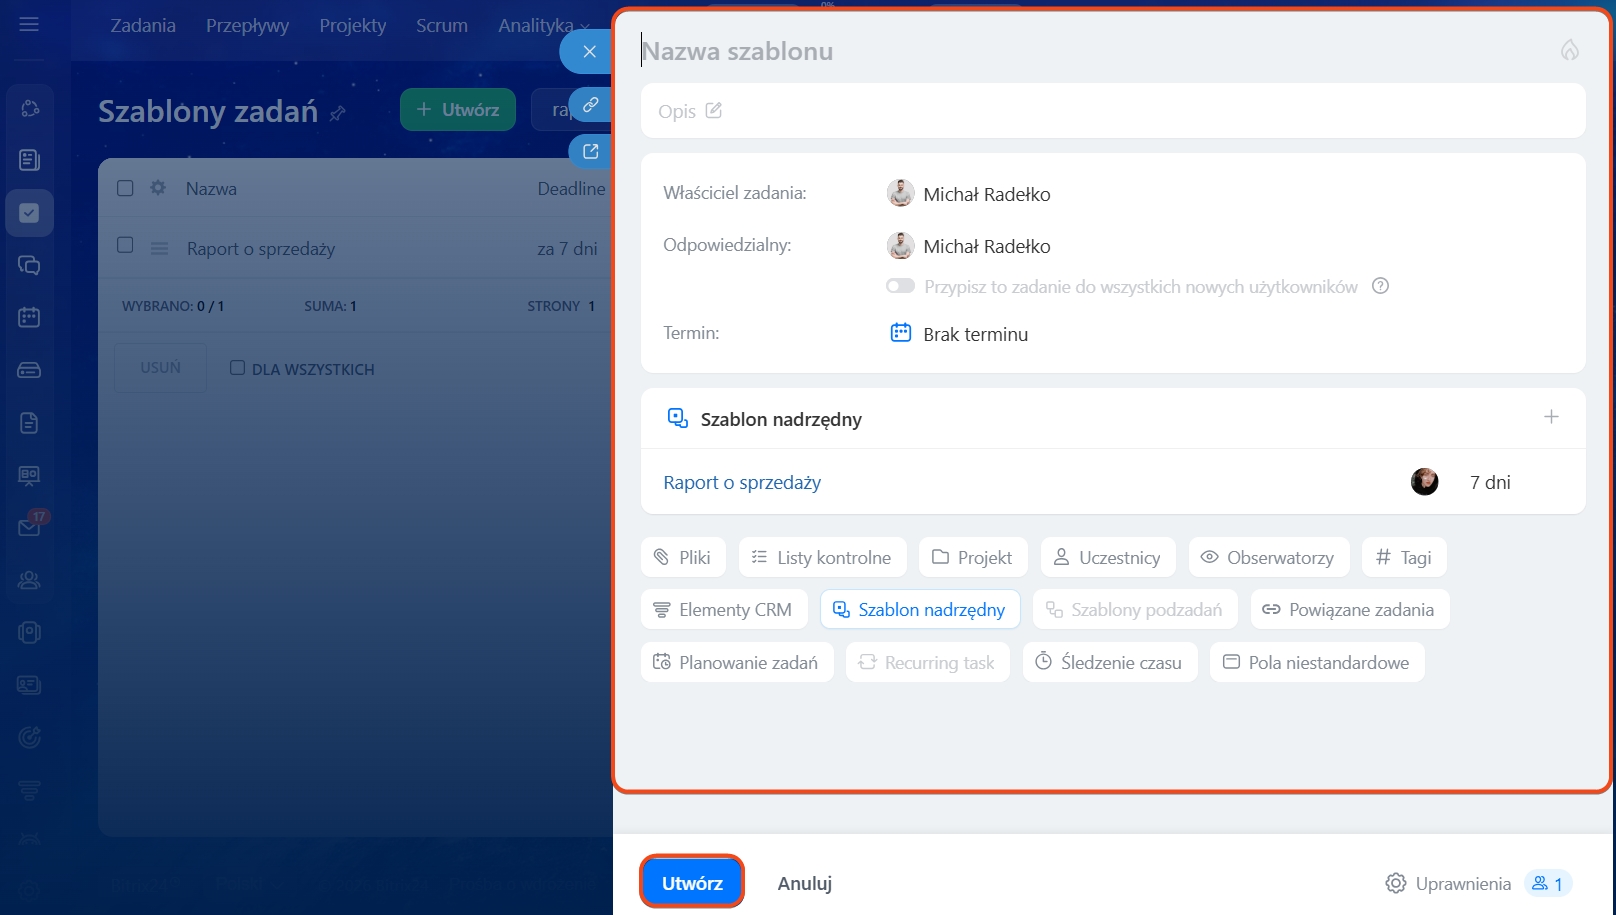Copy link via the chain icon

point(591,104)
